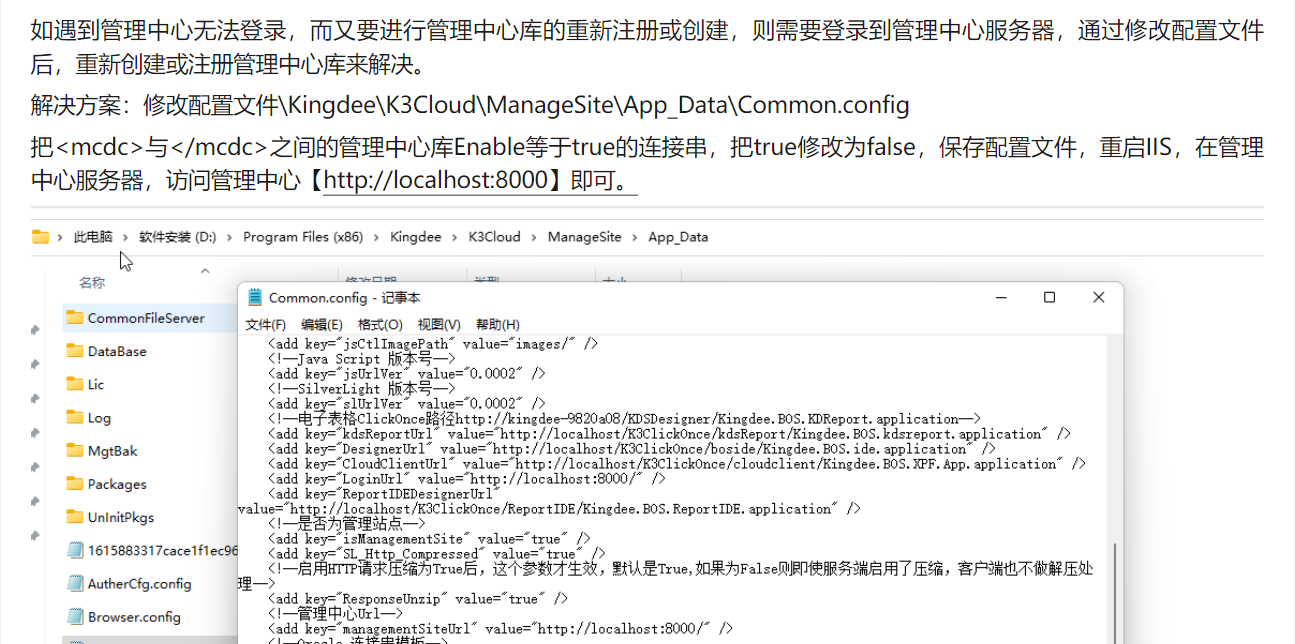The width and height of the screenshot is (1295, 644).
Task: Click the folder icon at the address bar start
Action: pos(40,237)
